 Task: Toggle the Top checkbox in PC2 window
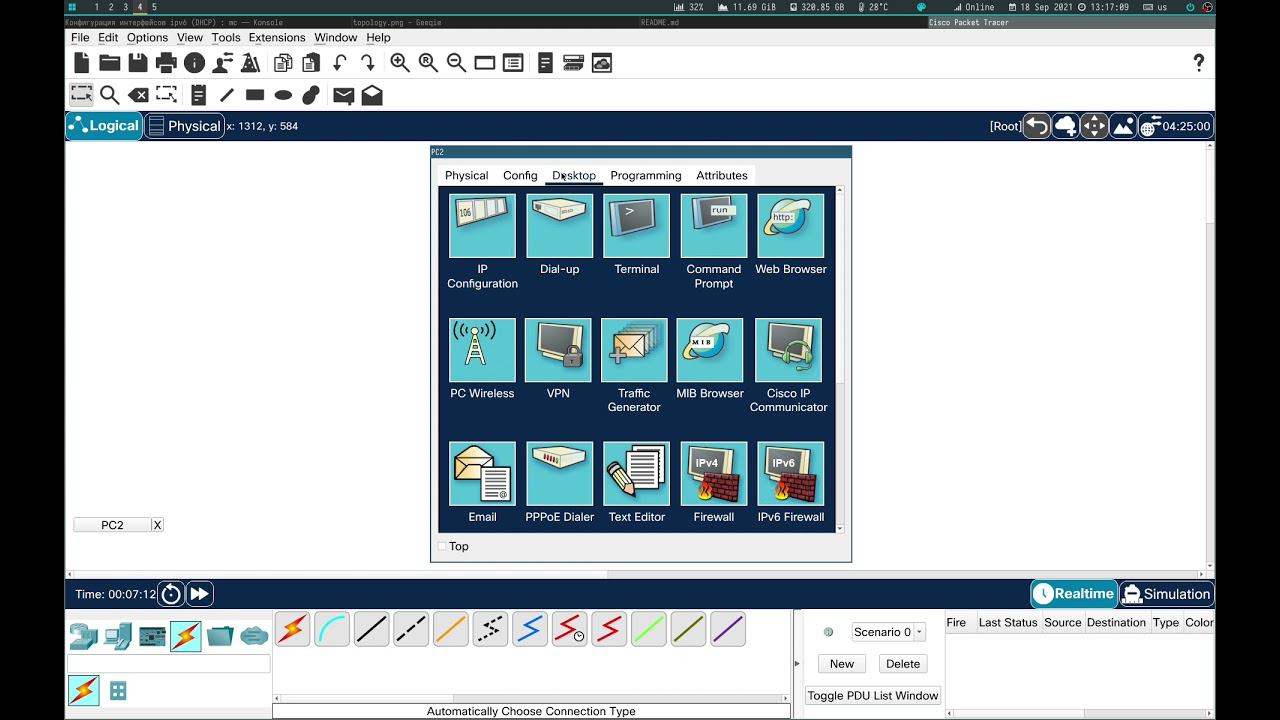(442, 546)
